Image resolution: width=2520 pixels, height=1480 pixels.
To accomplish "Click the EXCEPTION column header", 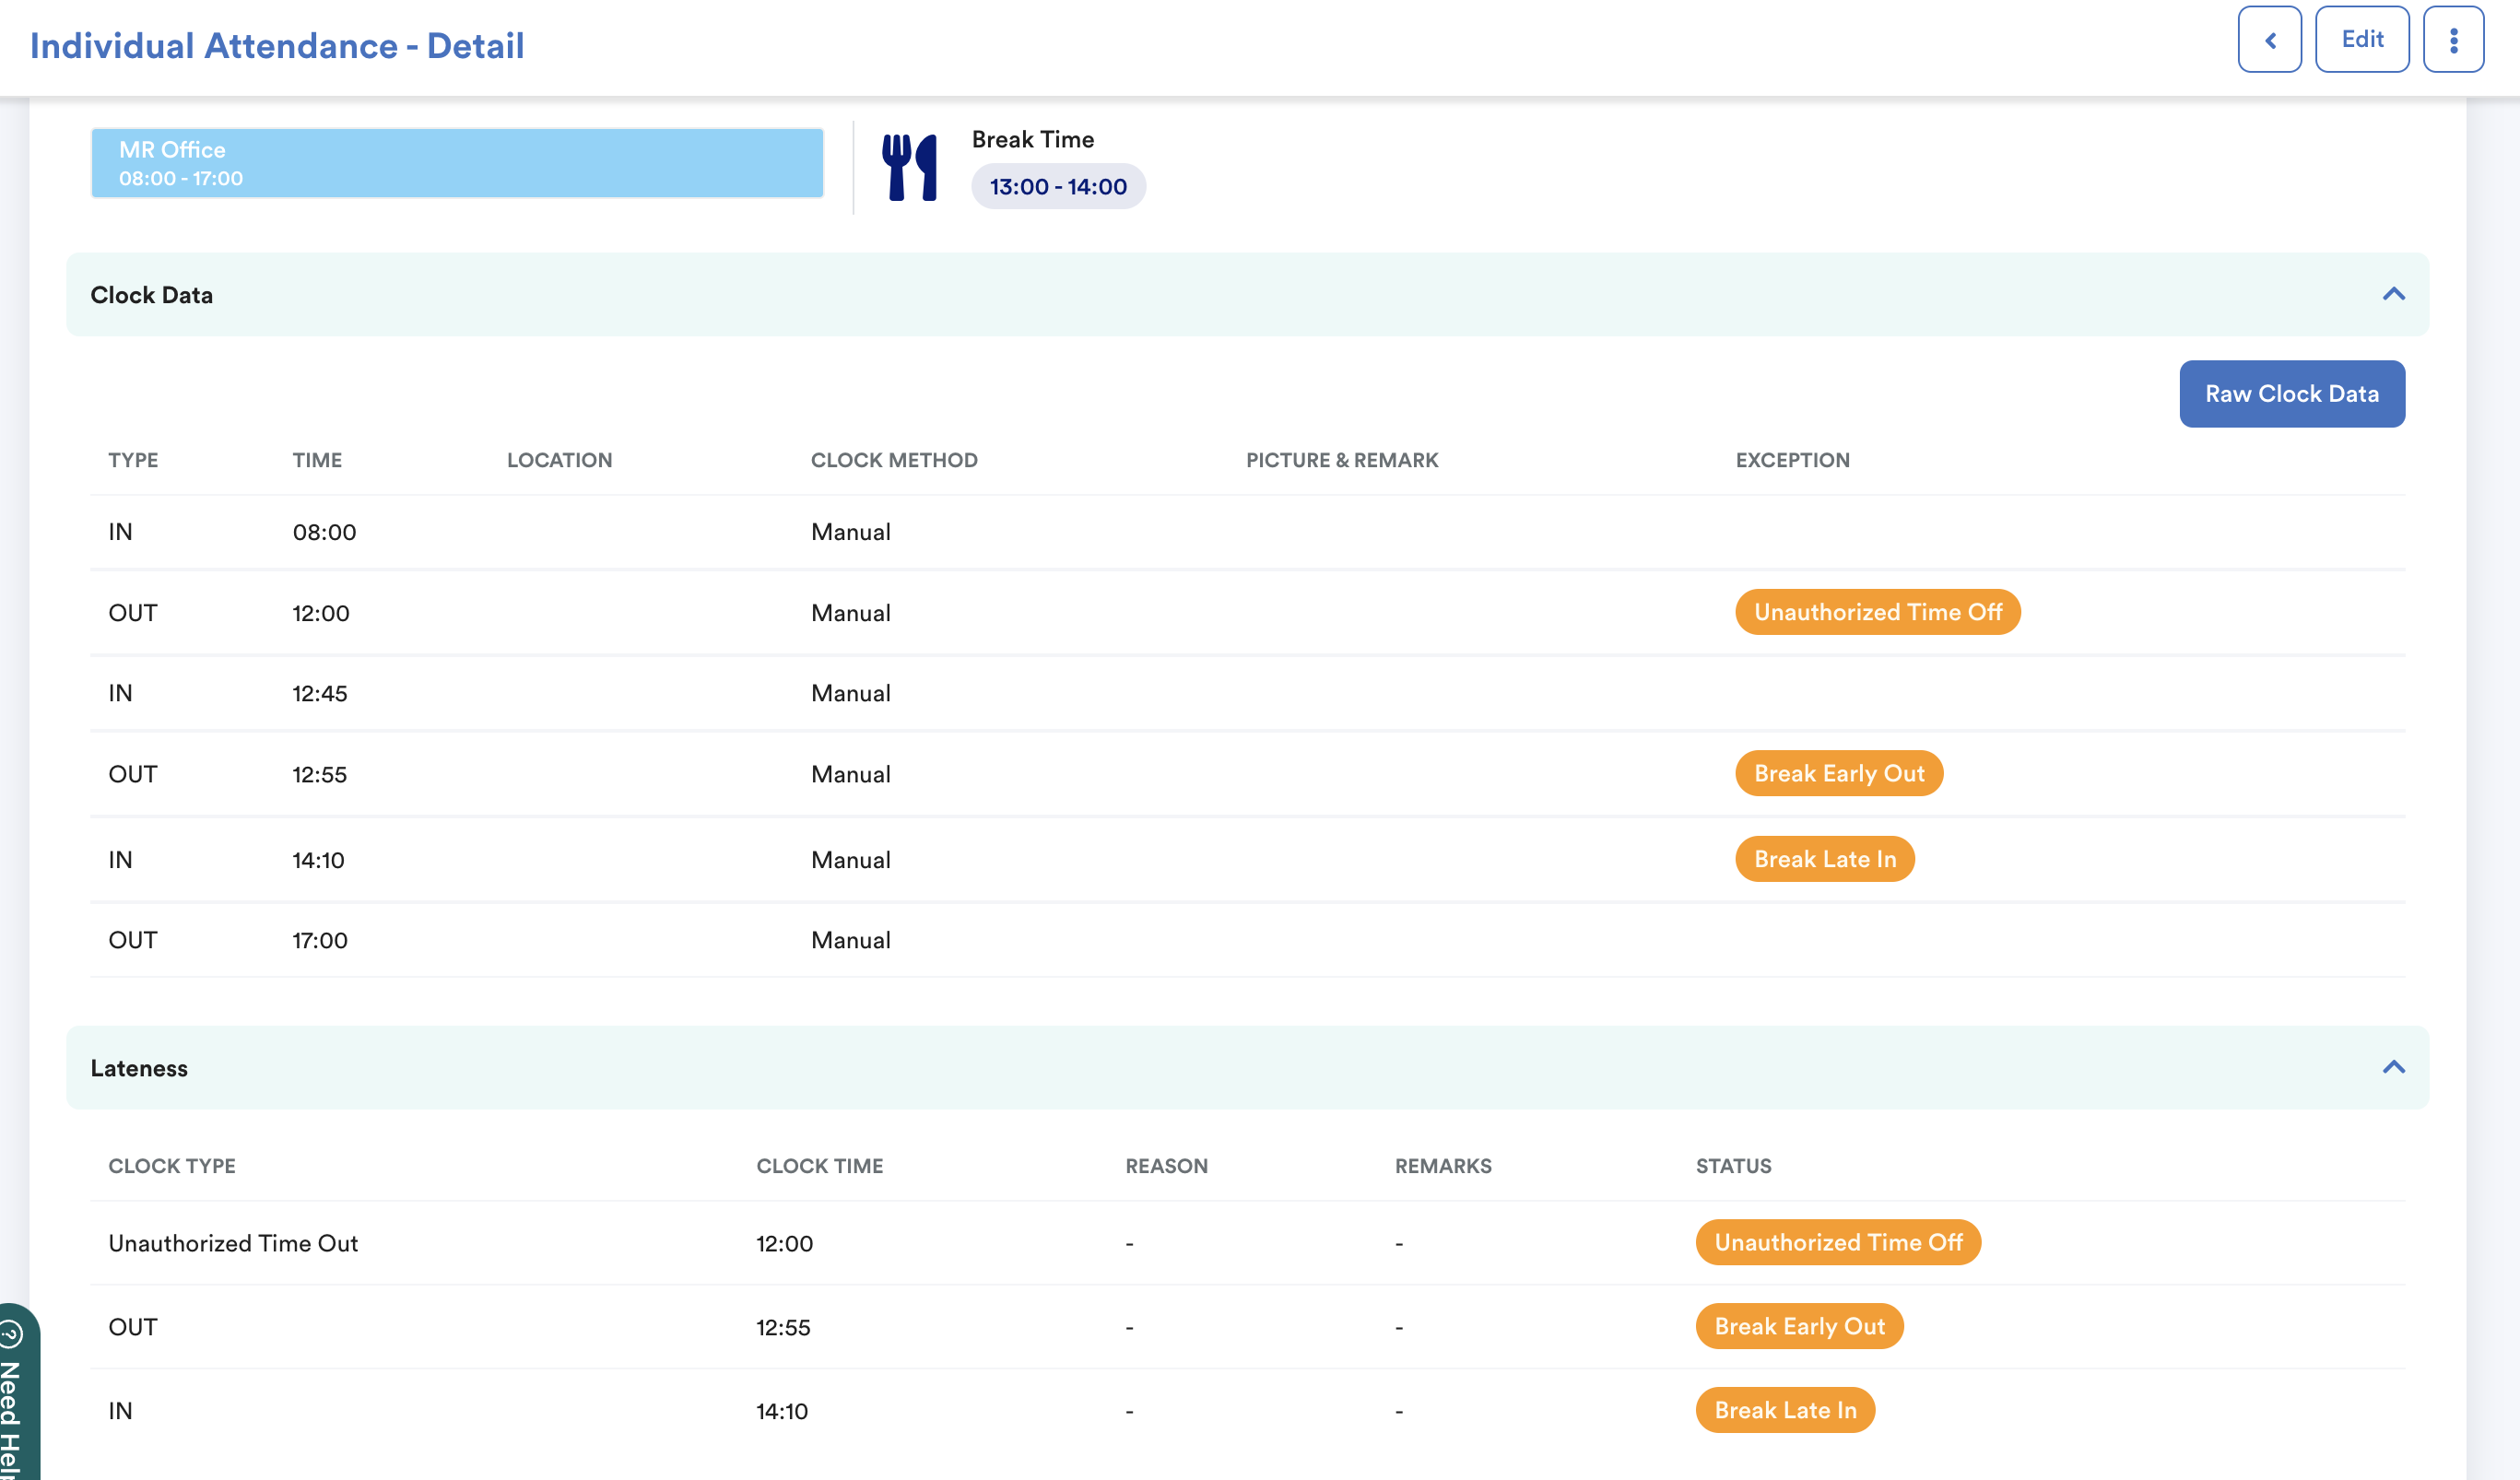I will (x=1792, y=460).
